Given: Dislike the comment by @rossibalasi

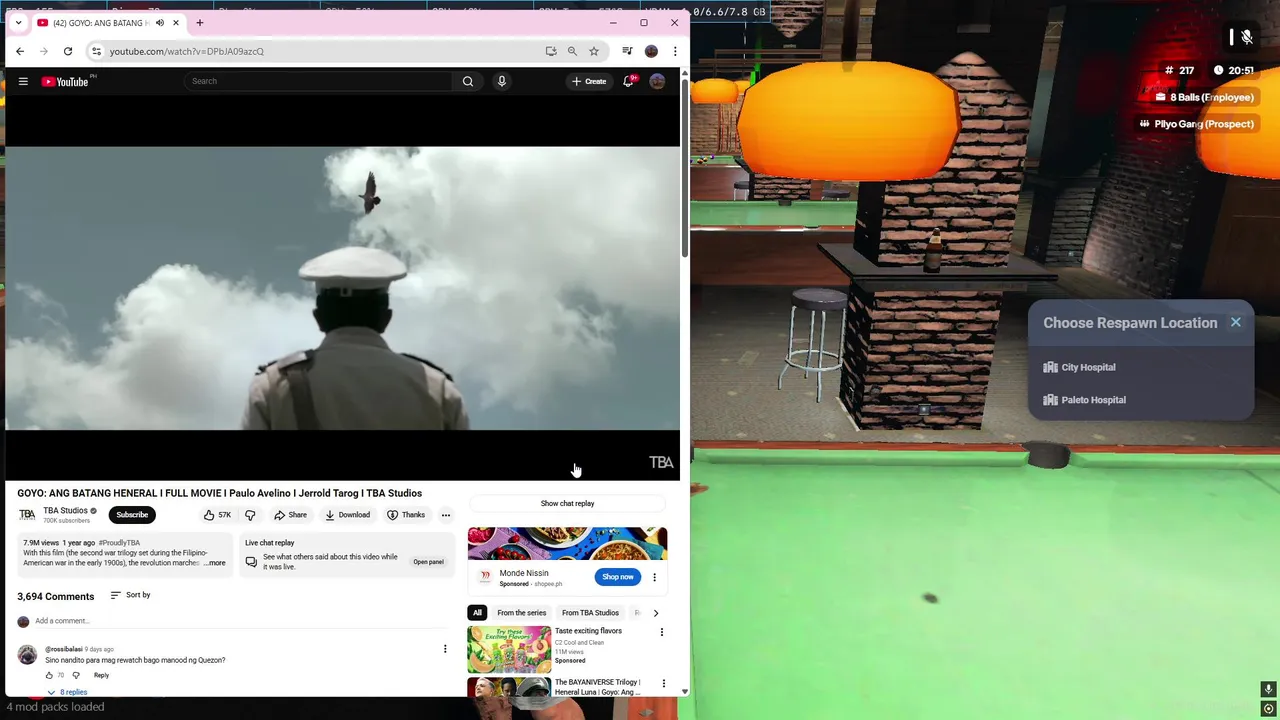Looking at the screenshot, I should coord(76,675).
